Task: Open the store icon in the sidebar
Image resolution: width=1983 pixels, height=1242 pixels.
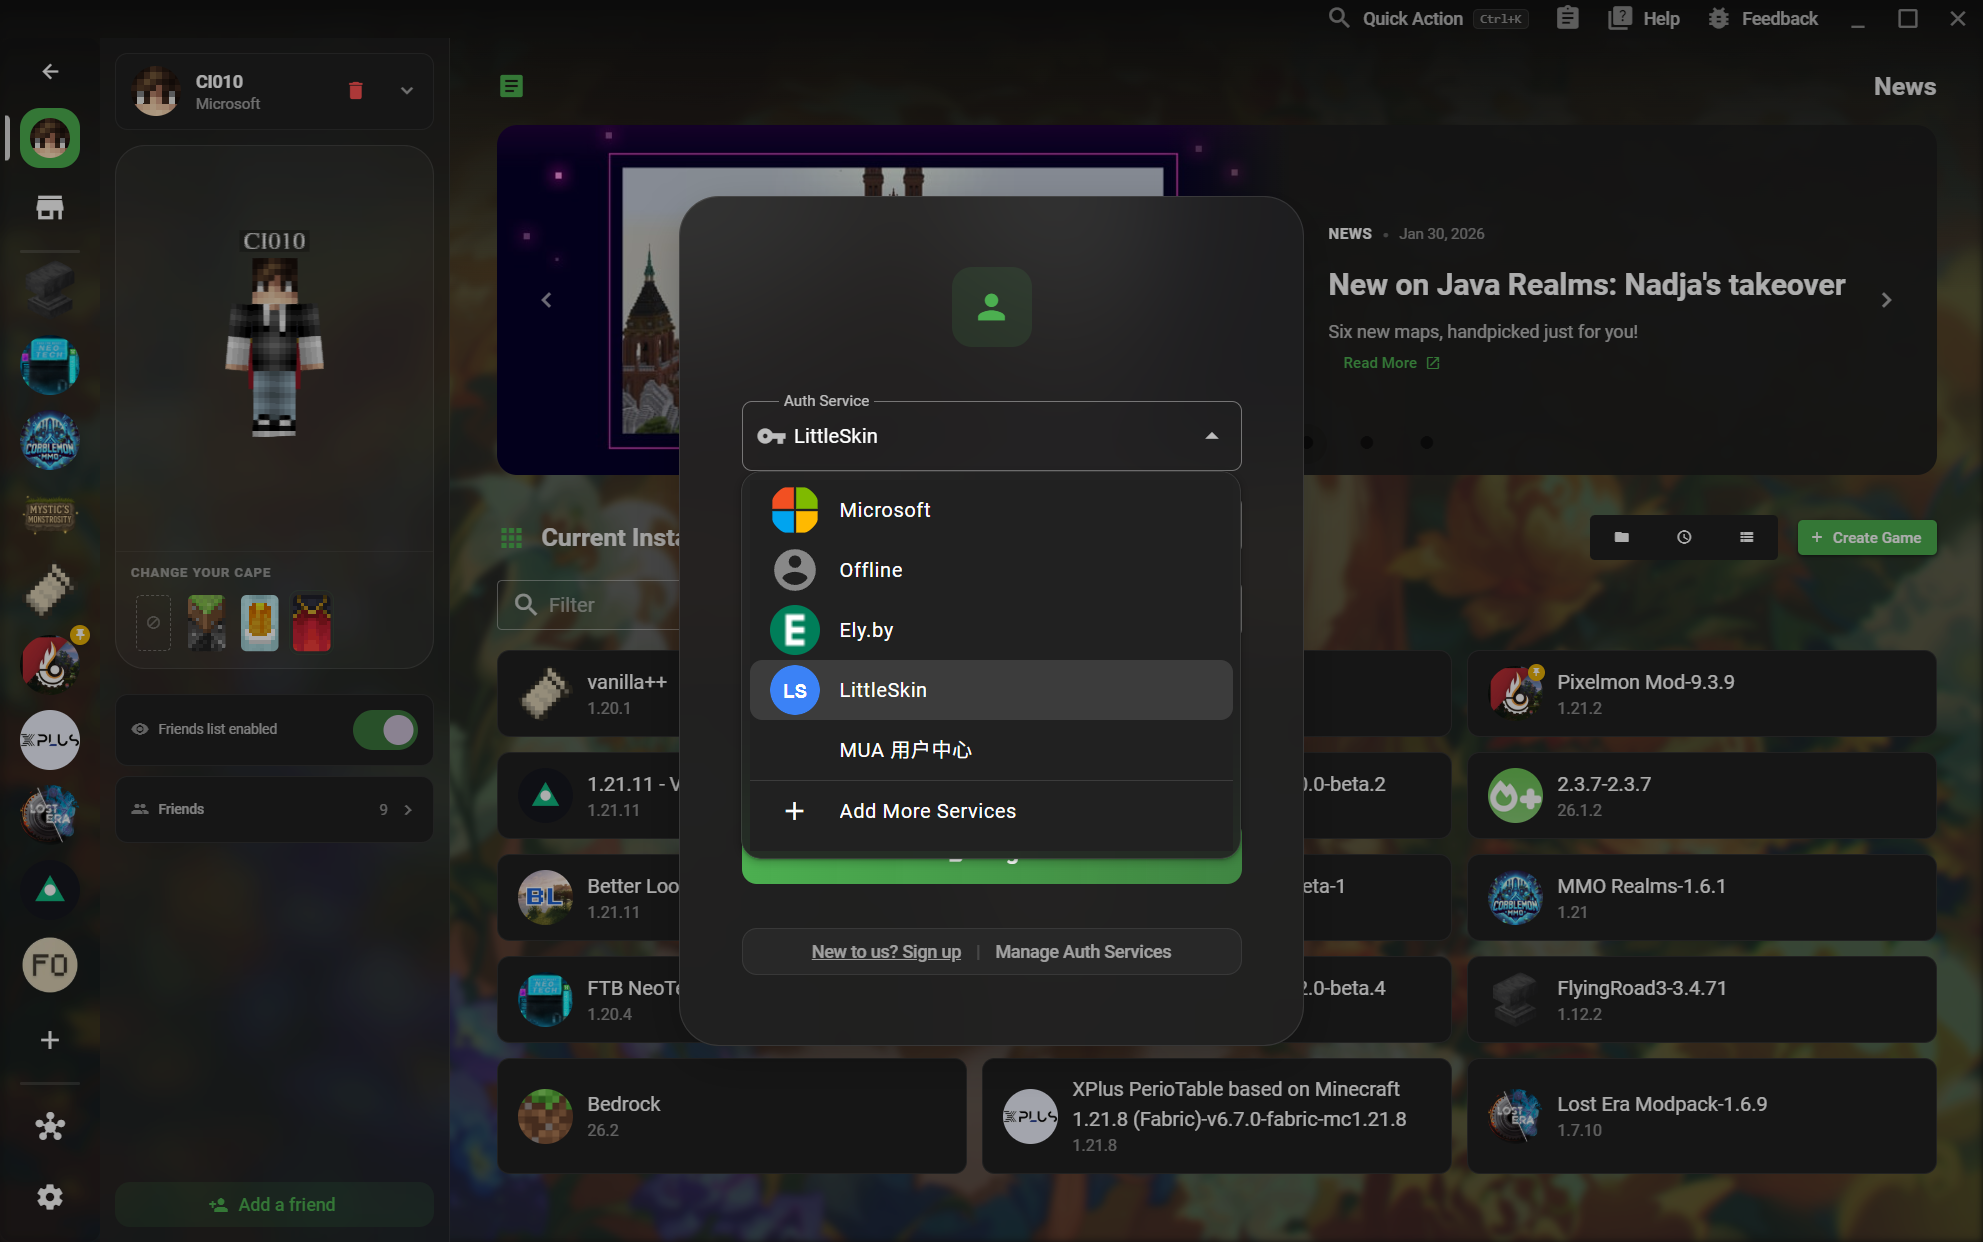Action: pyautogui.click(x=50, y=207)
